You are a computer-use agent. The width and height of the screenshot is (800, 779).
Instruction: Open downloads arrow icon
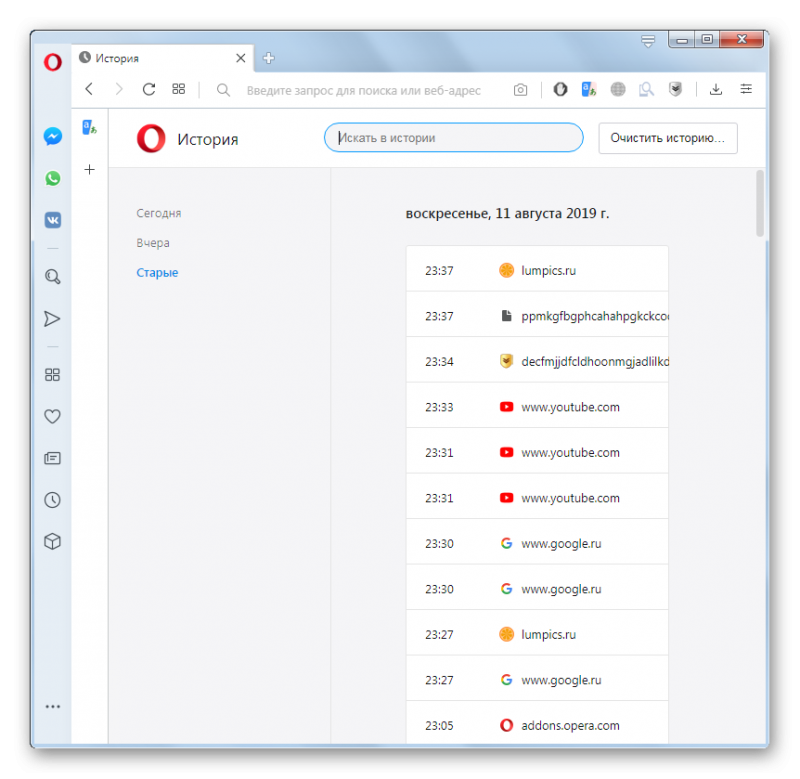[x=716, y=89]
